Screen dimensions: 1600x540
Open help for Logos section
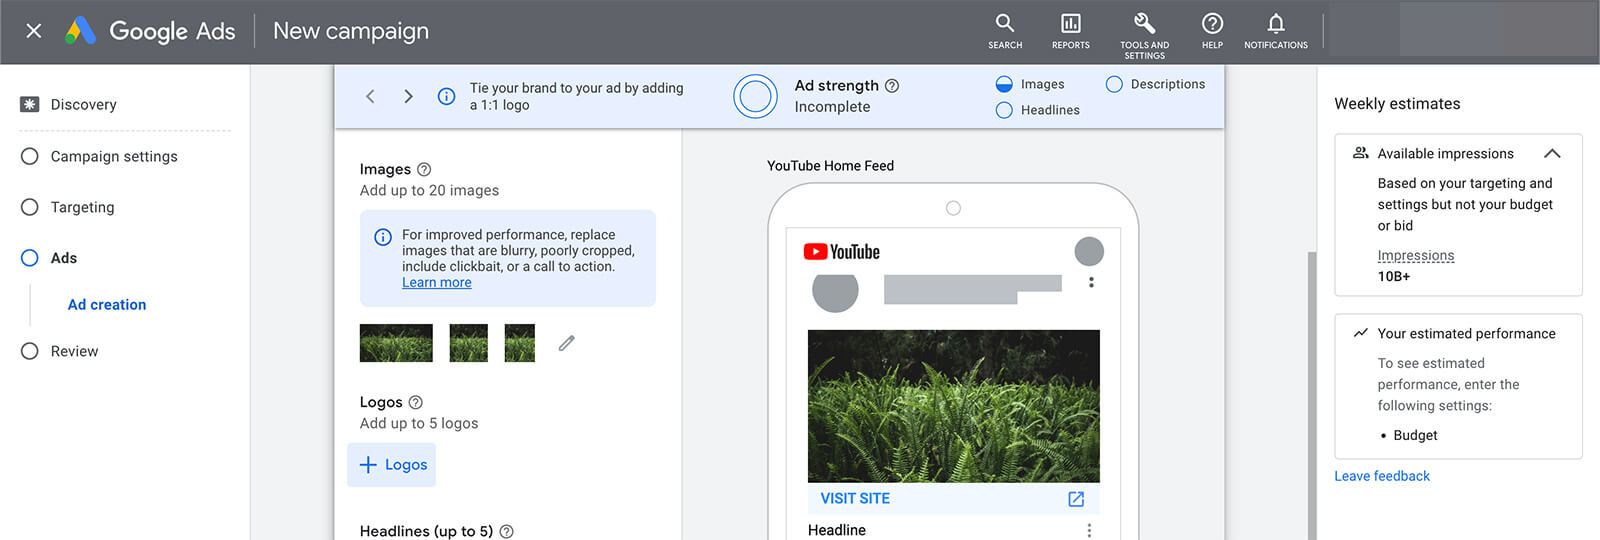pyautogui.click(x=416, y=402)
